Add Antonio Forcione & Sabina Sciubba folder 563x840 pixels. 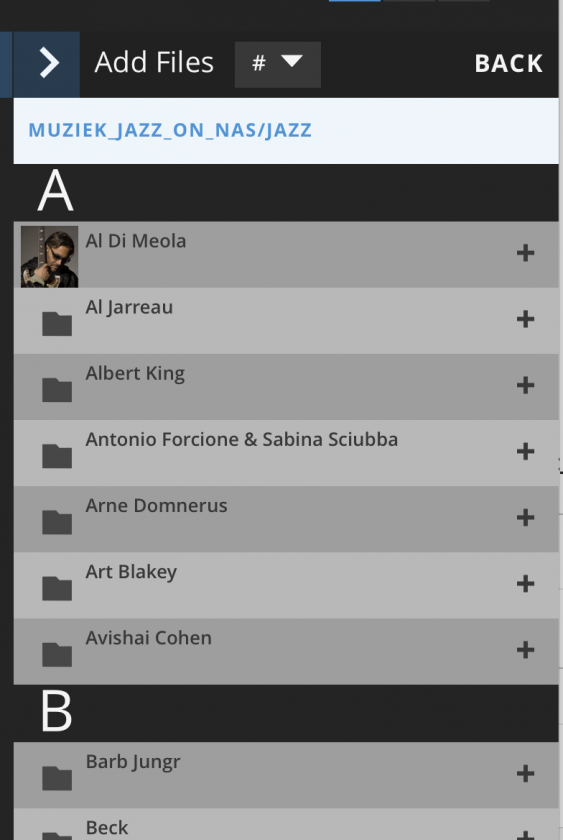[x=526, y=452]
